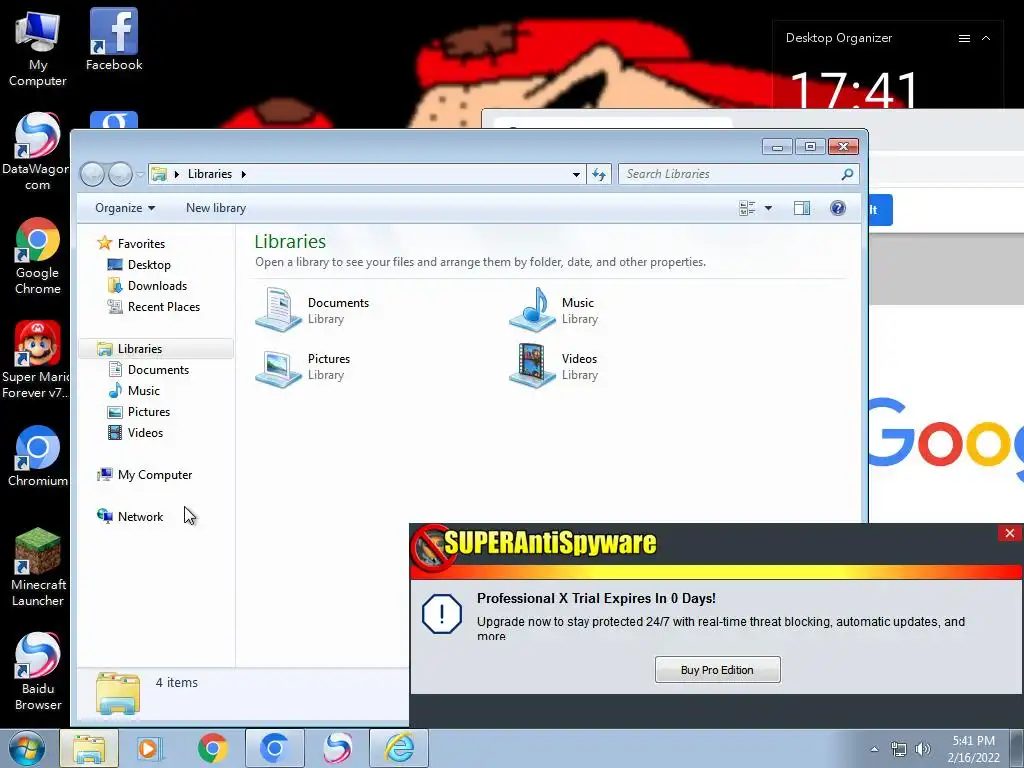Show hidden tray icons arrow
The image size is (1024, 768).
[x=874, y=749]
